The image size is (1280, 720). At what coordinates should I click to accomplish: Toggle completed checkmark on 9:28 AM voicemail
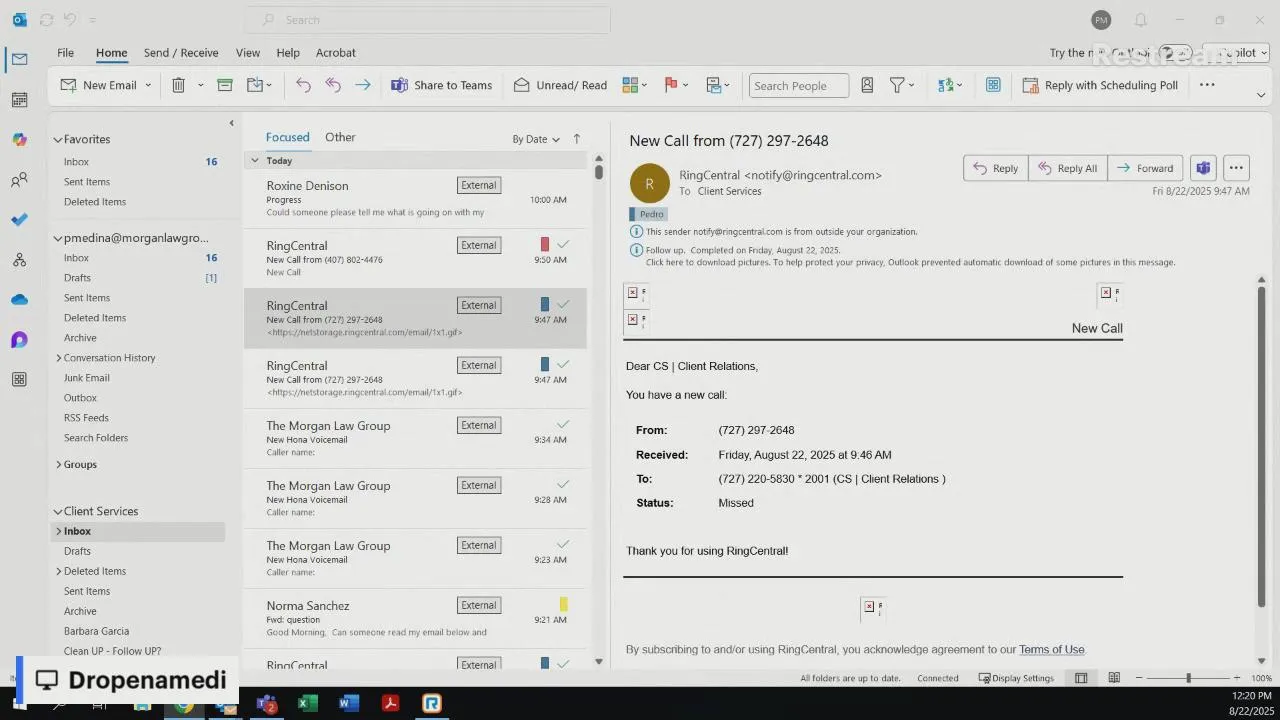563,485
